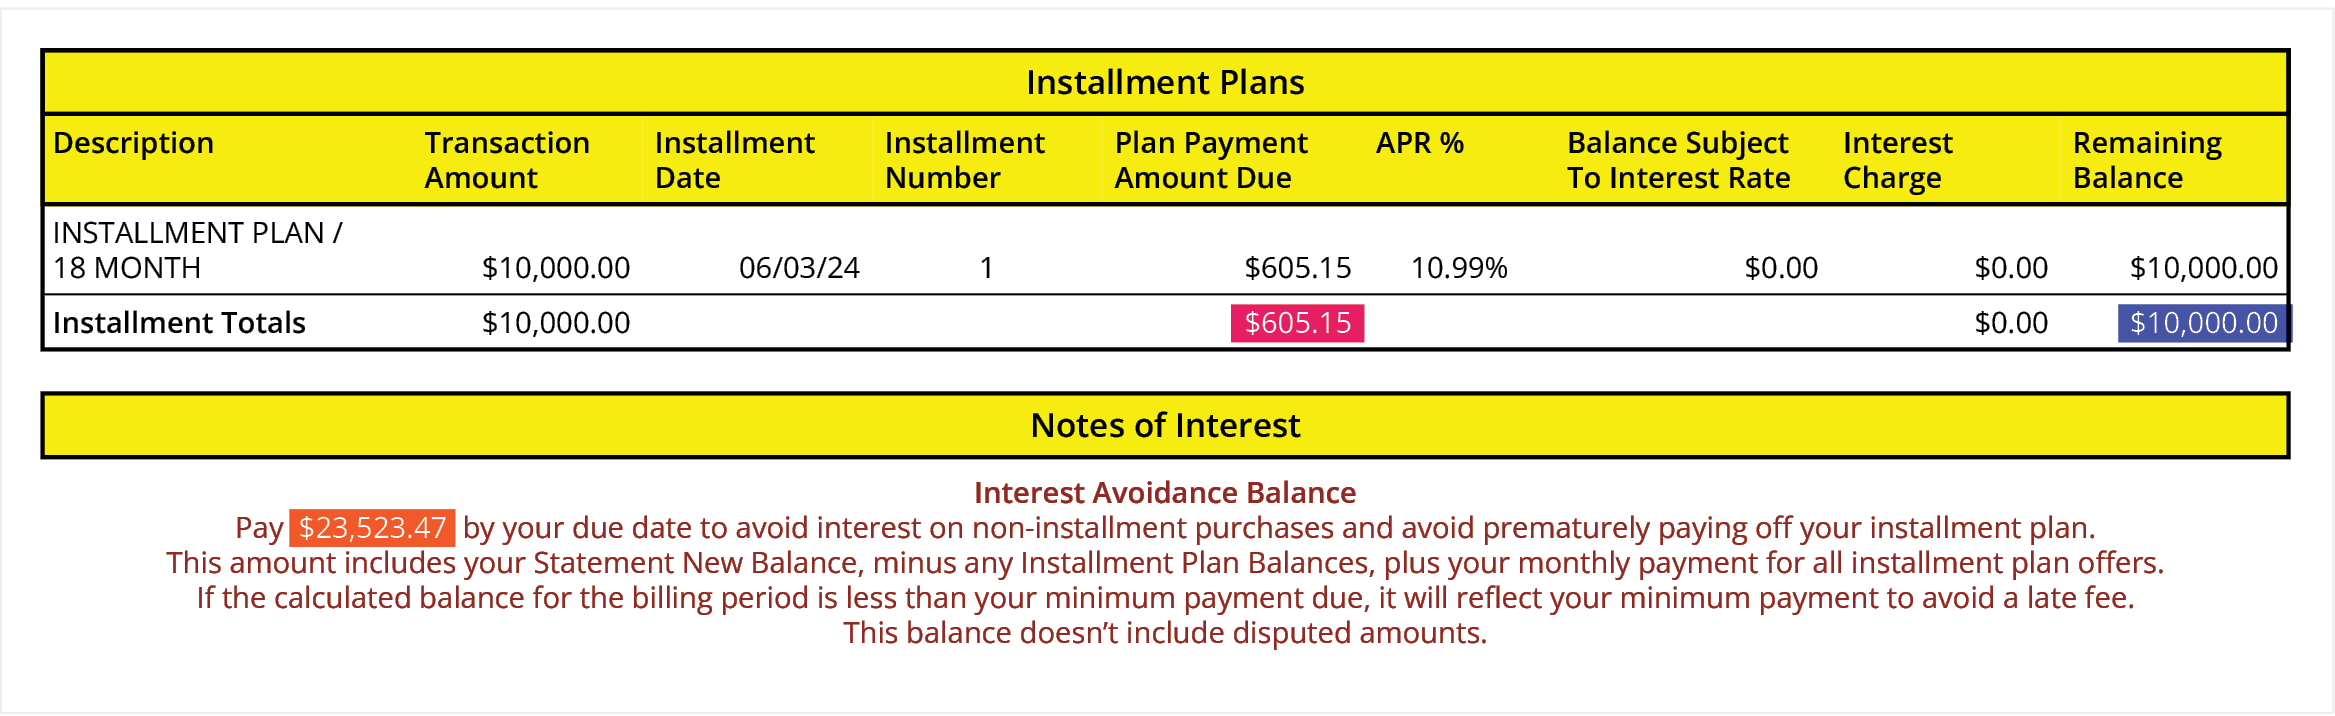2335x716 pixels.
Task: Select the Interest Avoidance Balance heading
Action: (1165, 493)
